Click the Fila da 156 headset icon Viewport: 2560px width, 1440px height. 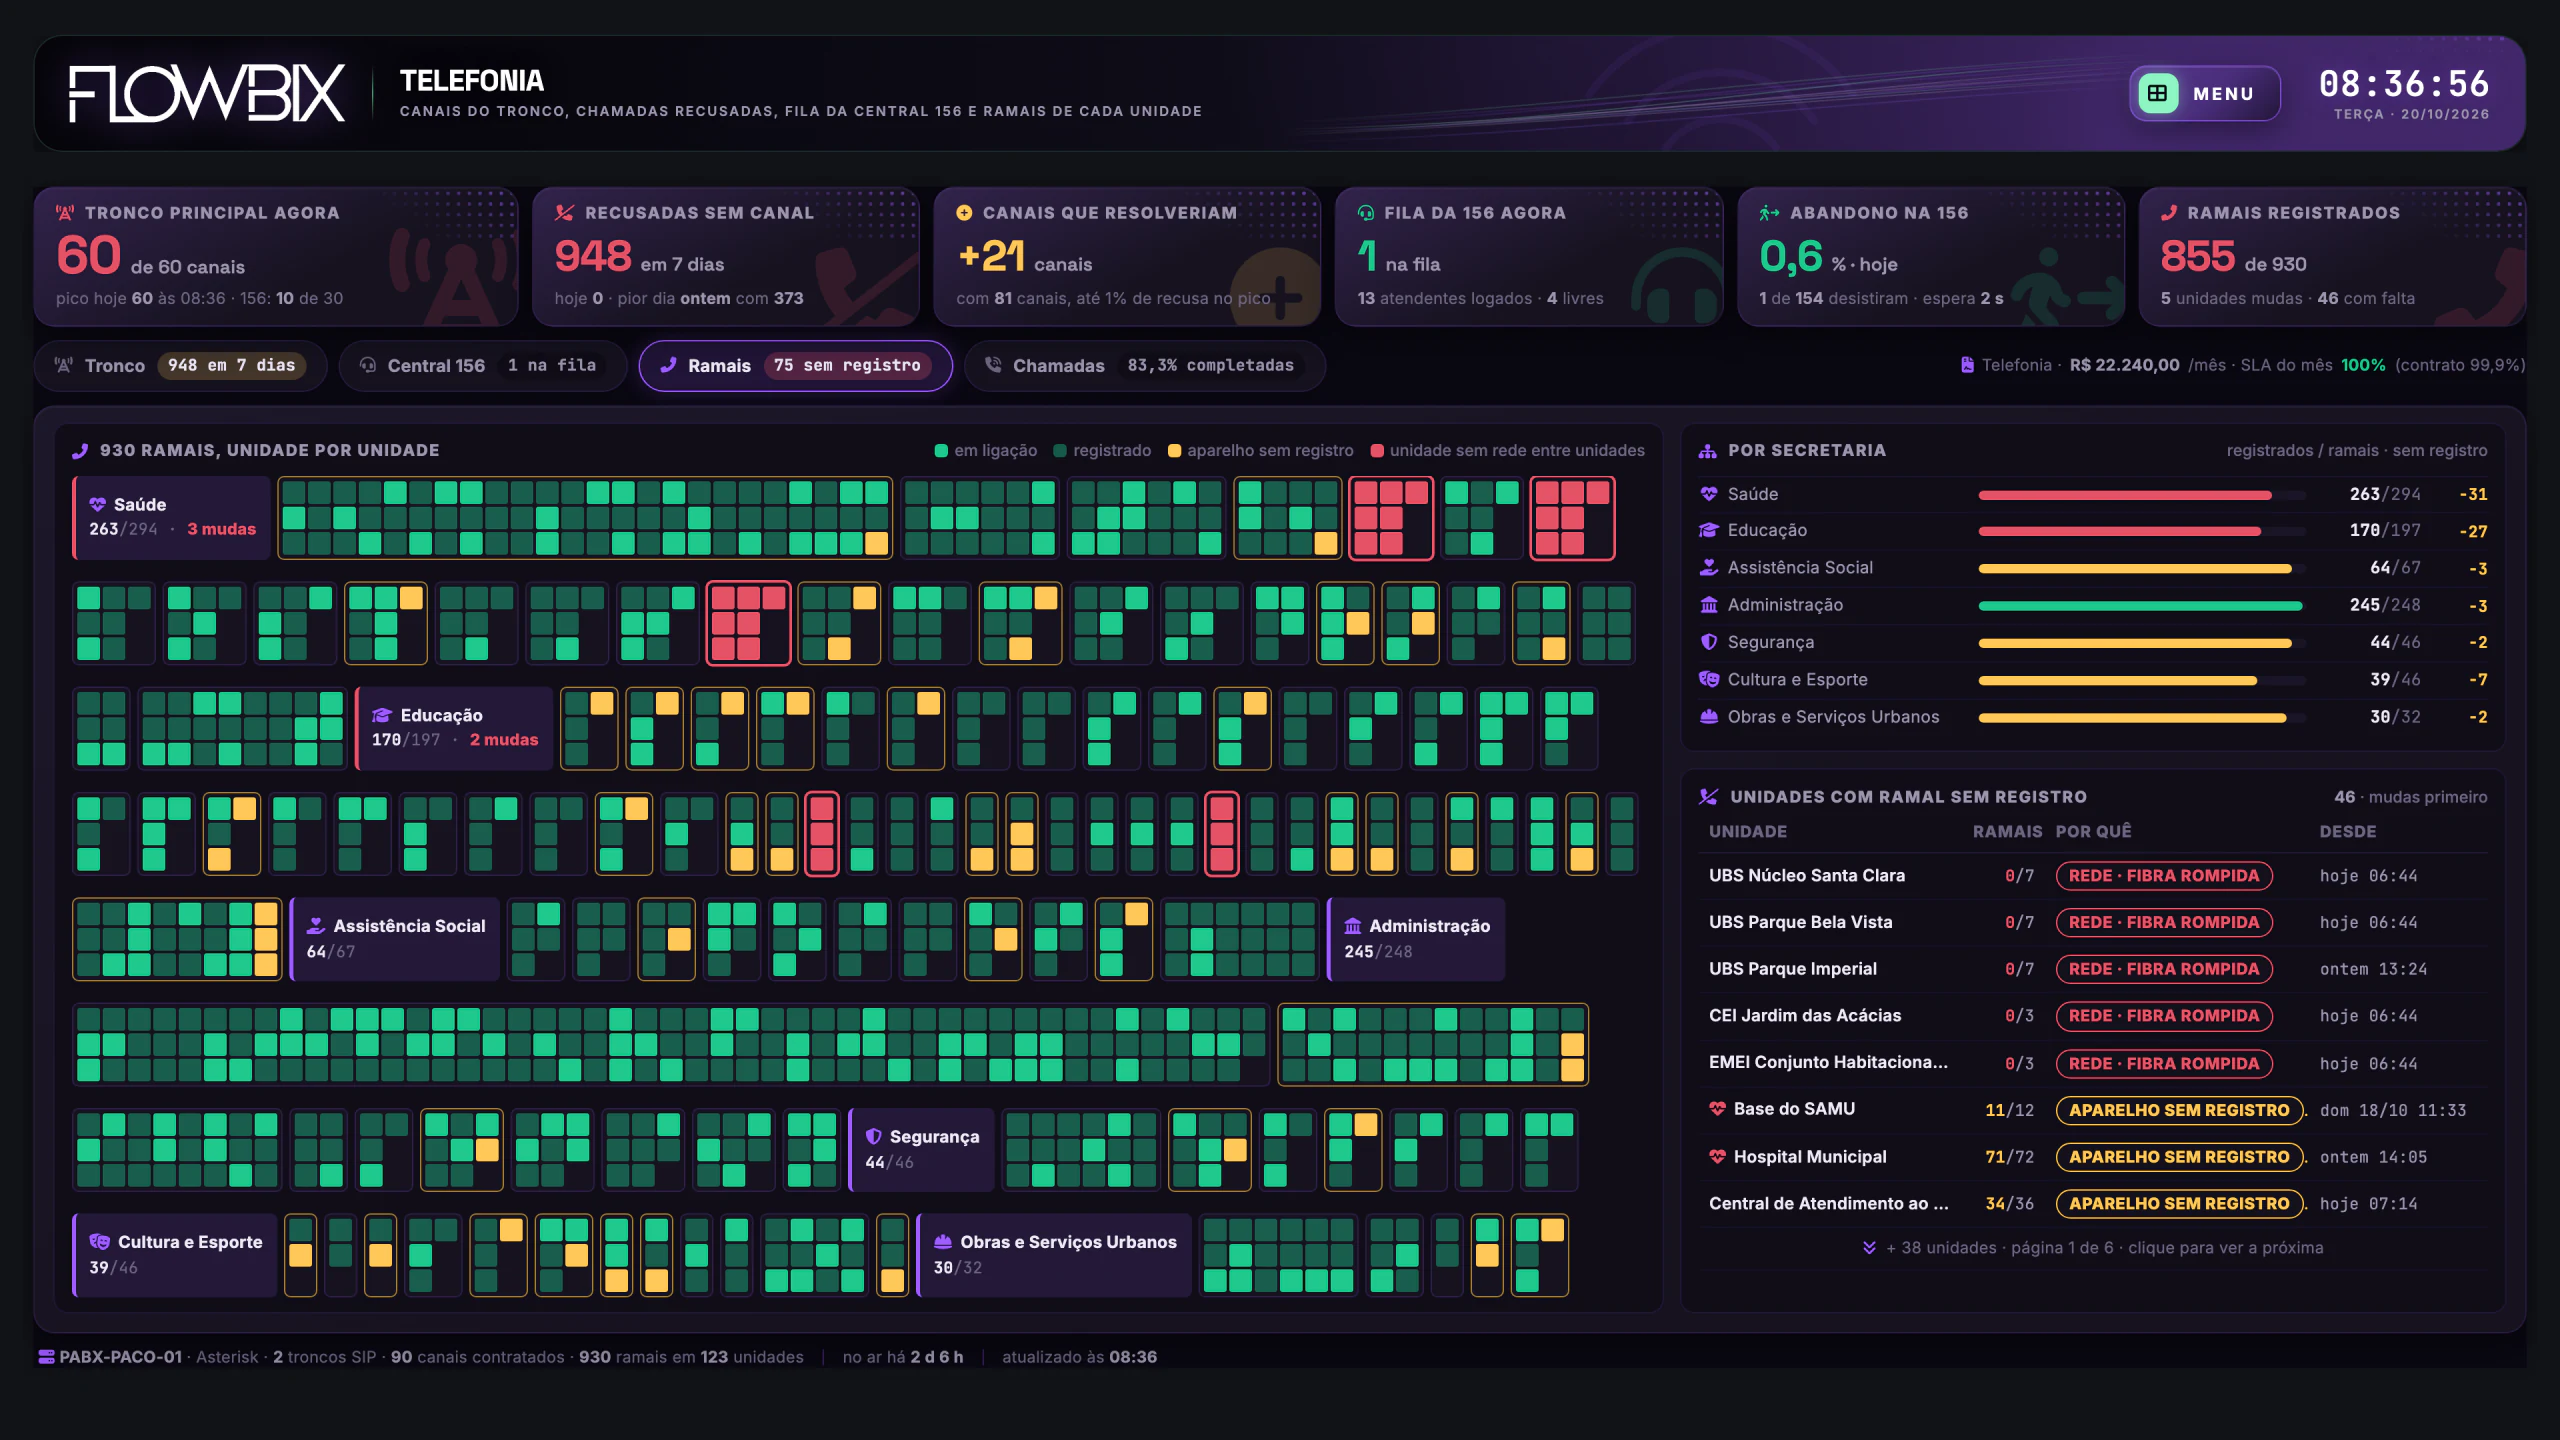pos(1366,213)
